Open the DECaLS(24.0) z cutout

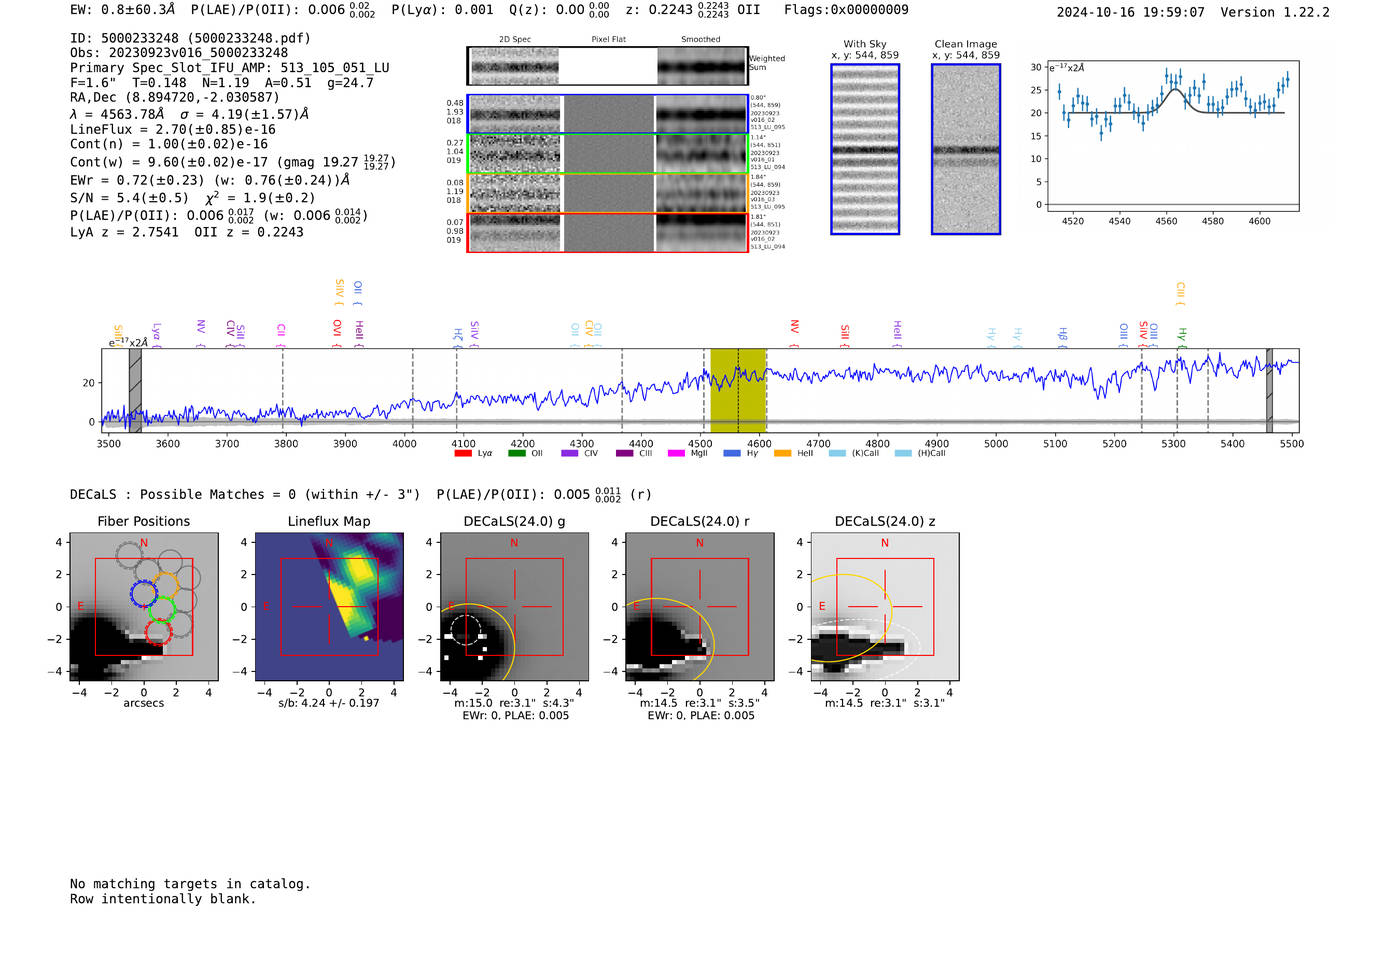coord(885,607)
